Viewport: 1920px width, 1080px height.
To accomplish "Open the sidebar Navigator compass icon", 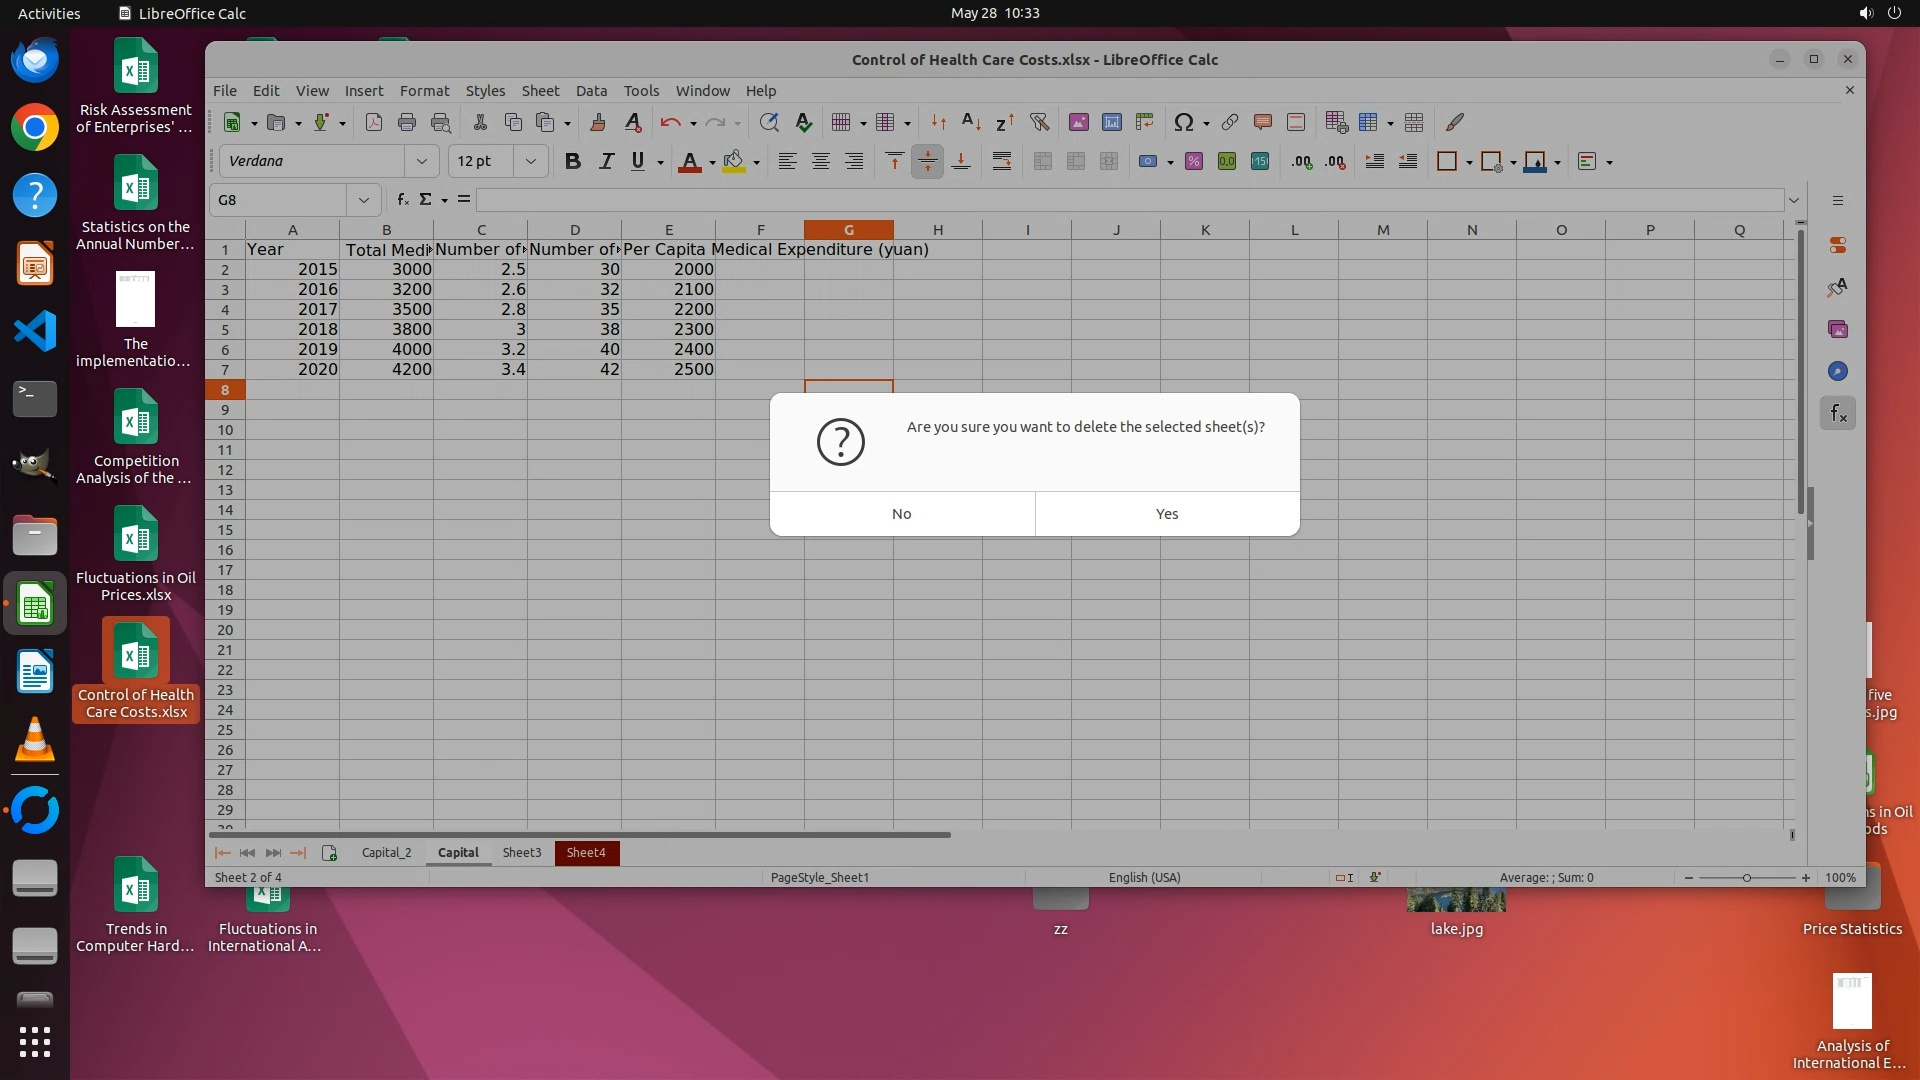I will tap(1837, 371).
